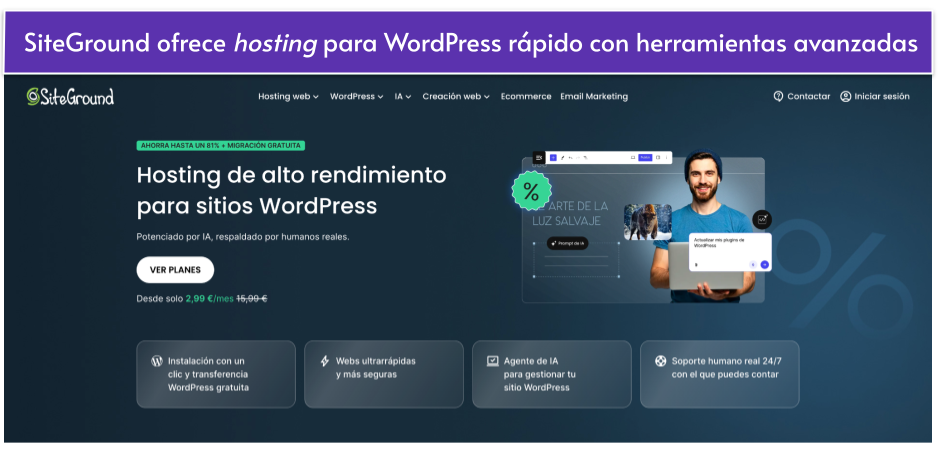Click the Iniciar sesión user icon

click(845, 96)
